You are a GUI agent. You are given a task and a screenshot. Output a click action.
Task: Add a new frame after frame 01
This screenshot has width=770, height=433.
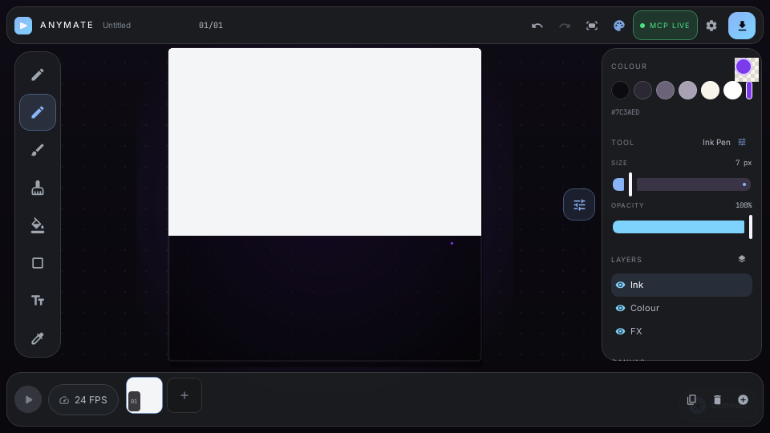point(184,395)
